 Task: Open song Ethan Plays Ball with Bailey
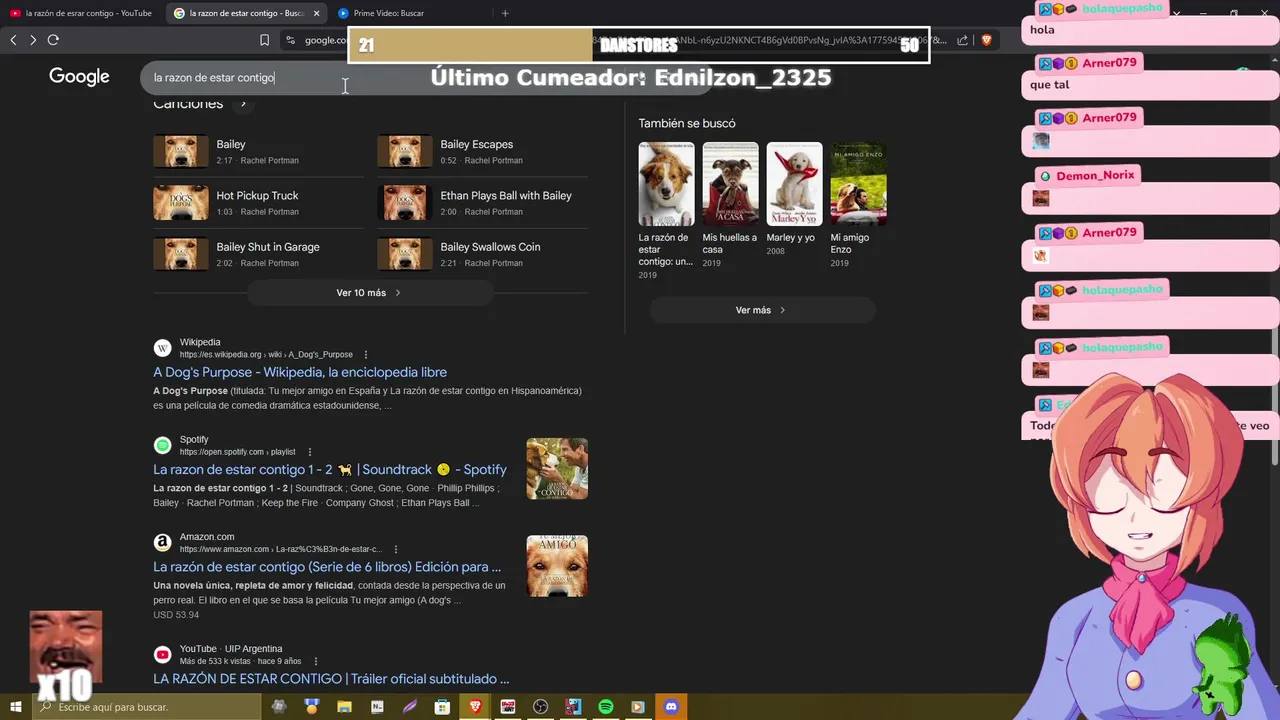(506, 195)
